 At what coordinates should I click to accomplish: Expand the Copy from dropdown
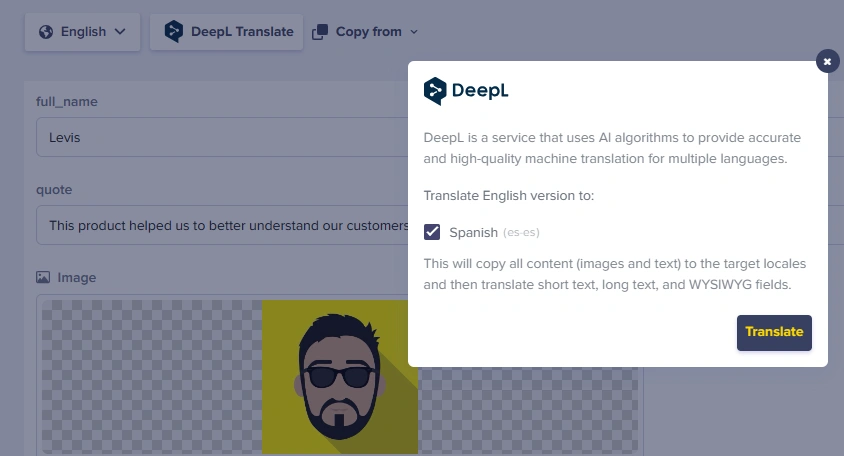(413, 32)
